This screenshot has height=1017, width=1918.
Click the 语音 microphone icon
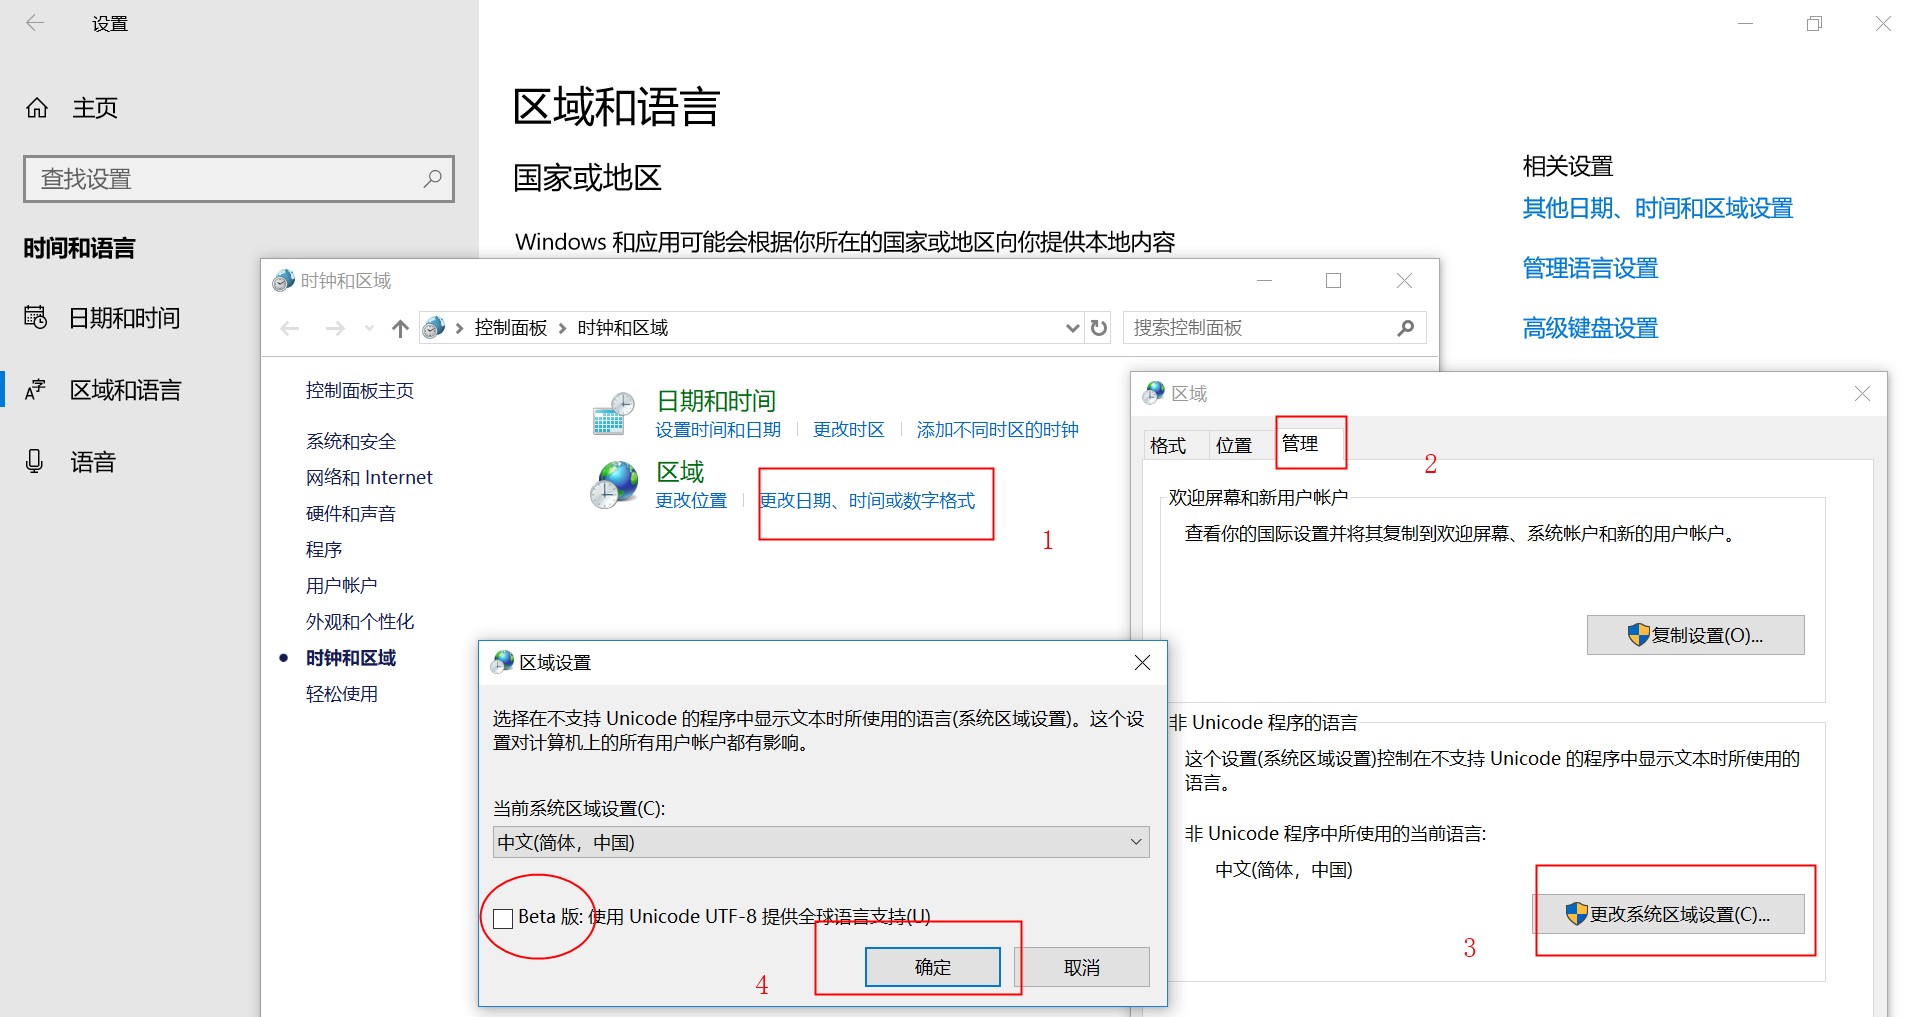[36, 461]
